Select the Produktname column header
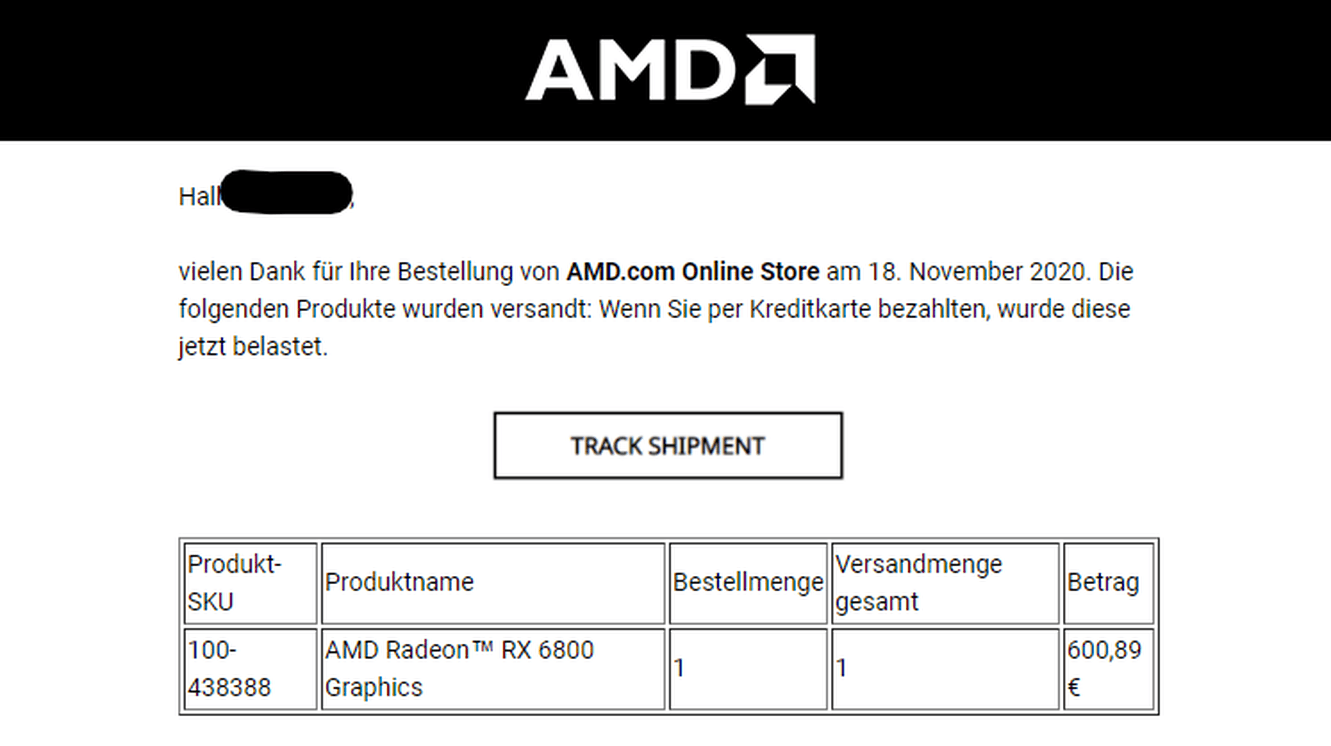The width and height of the screenshot is (1331, 746). pos(400,582)
